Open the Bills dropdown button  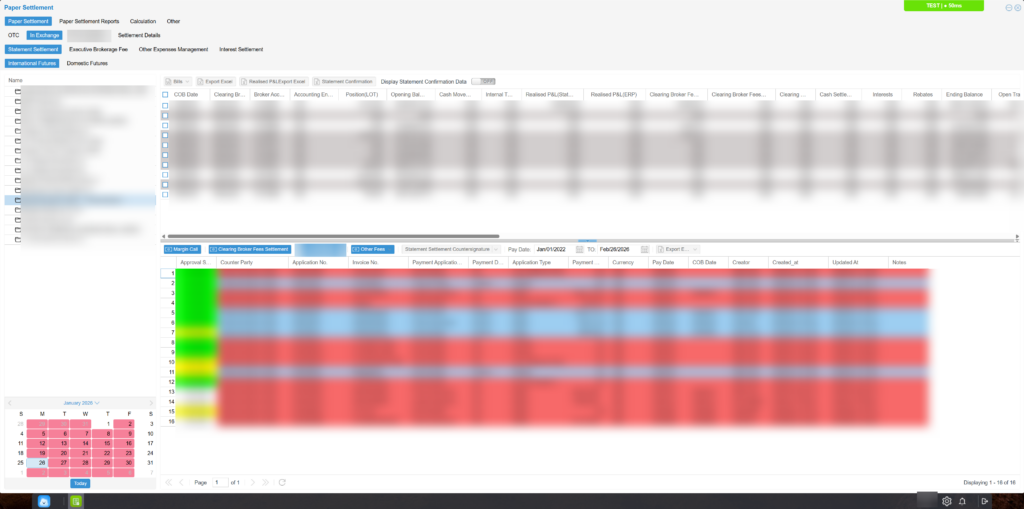(x=177, y=81)
